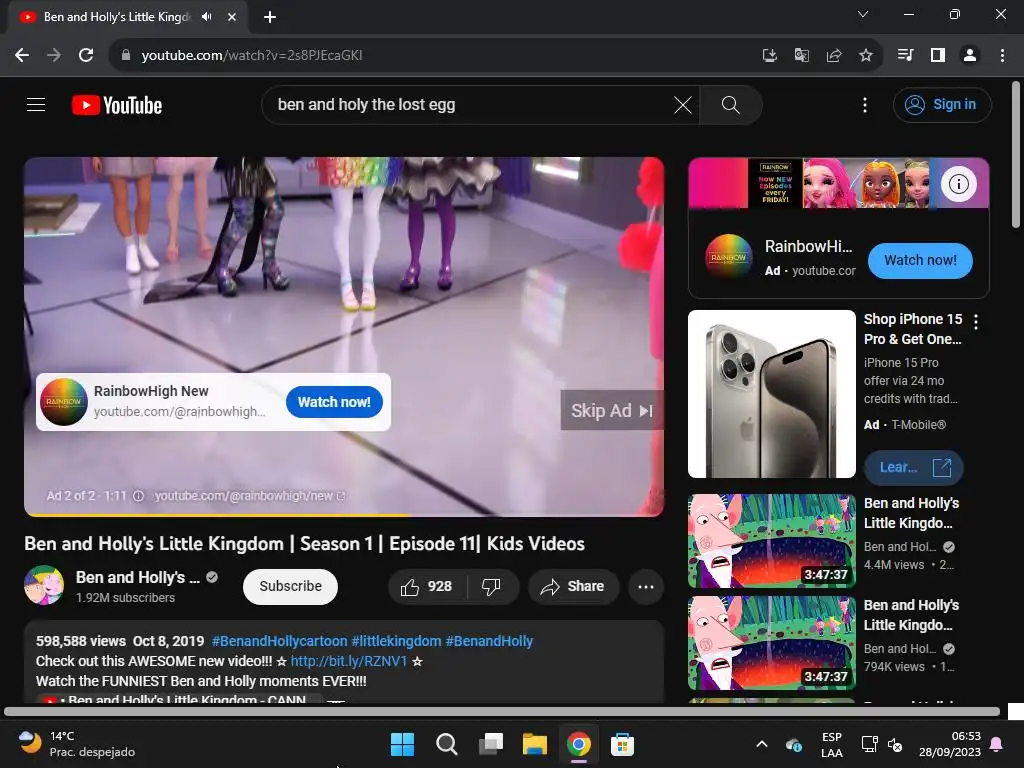Open the http://bit.ly/RZNV1 link
Image resolution: width=1024 pixels, height=768 pixels.
coord(349,661)
